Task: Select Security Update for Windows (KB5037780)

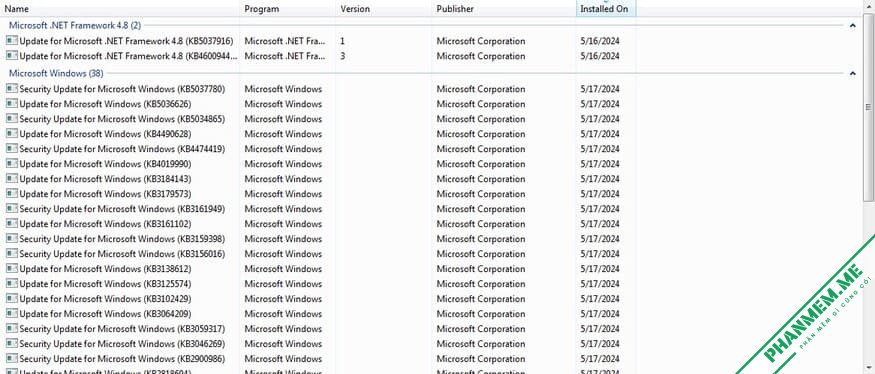Action: coord(122,89)
